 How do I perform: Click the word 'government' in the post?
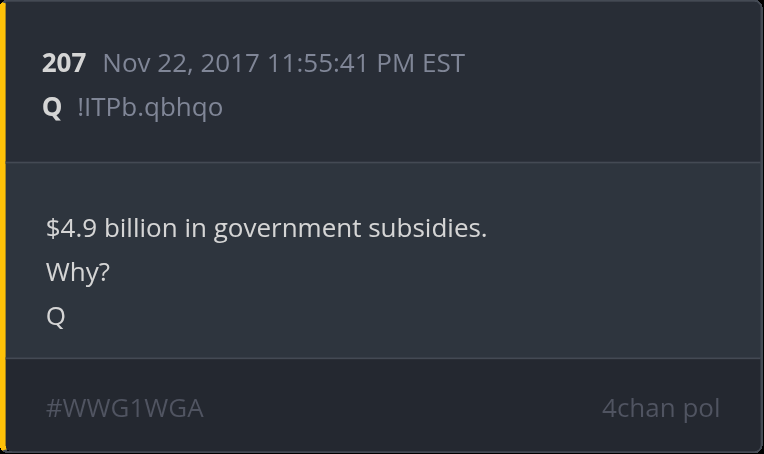[287, 229]
